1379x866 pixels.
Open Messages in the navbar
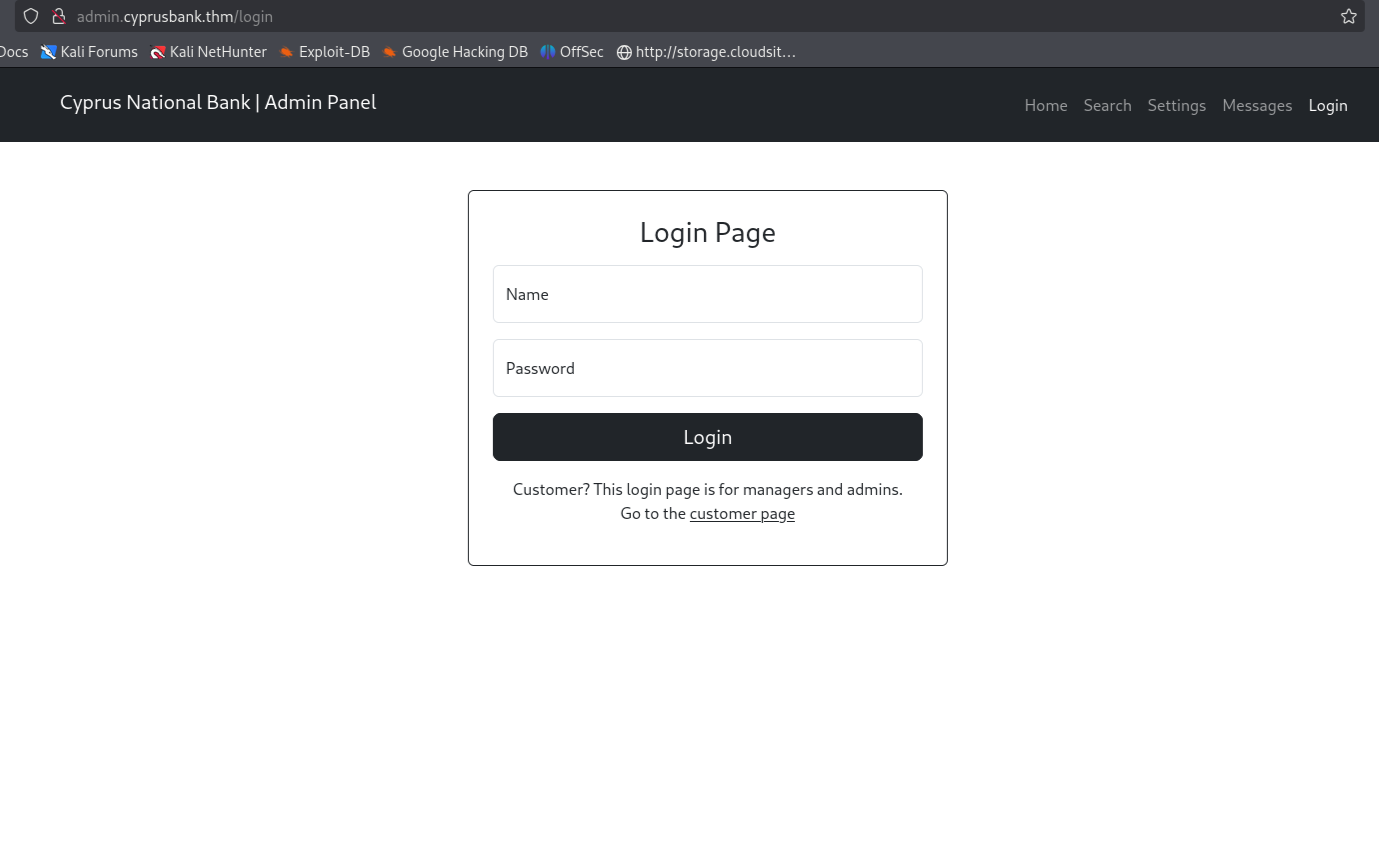(x=1257, y=105)
